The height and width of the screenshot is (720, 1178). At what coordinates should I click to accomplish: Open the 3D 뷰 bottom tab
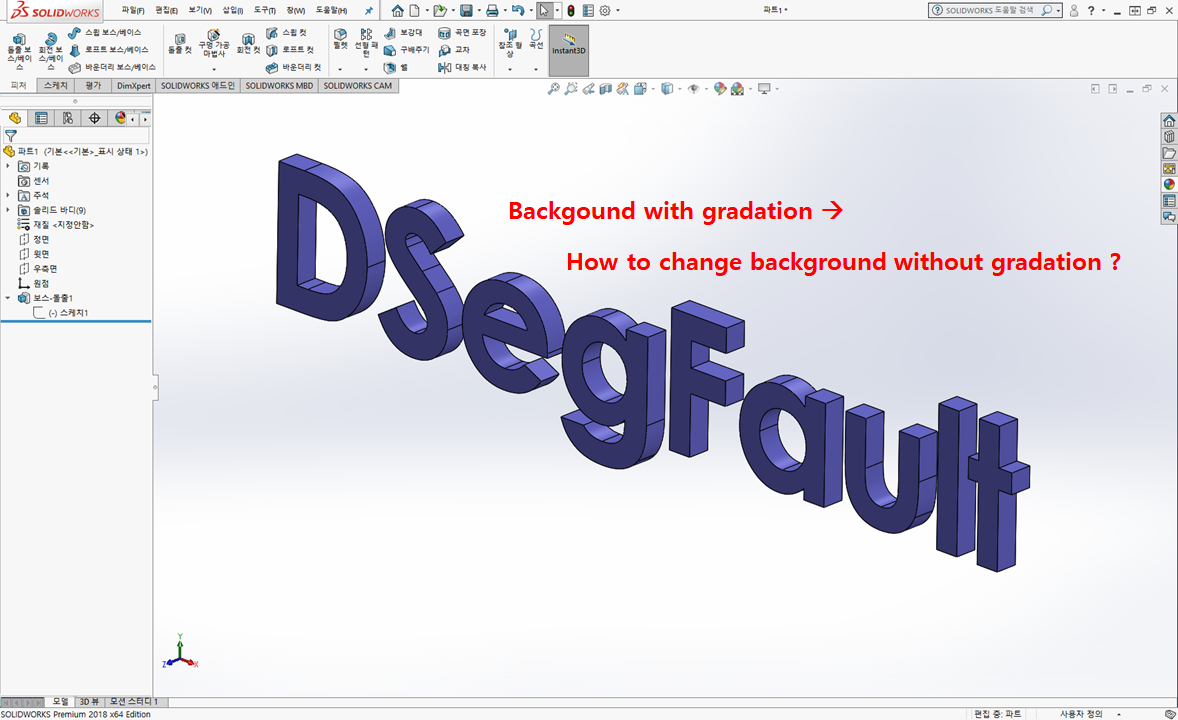[x=89, y=701]
